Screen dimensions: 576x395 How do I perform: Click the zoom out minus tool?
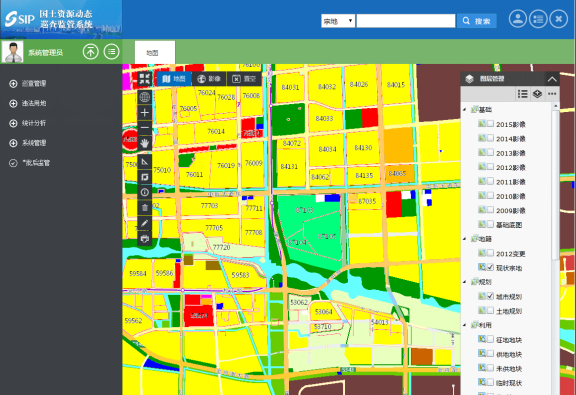coord(145,128)
